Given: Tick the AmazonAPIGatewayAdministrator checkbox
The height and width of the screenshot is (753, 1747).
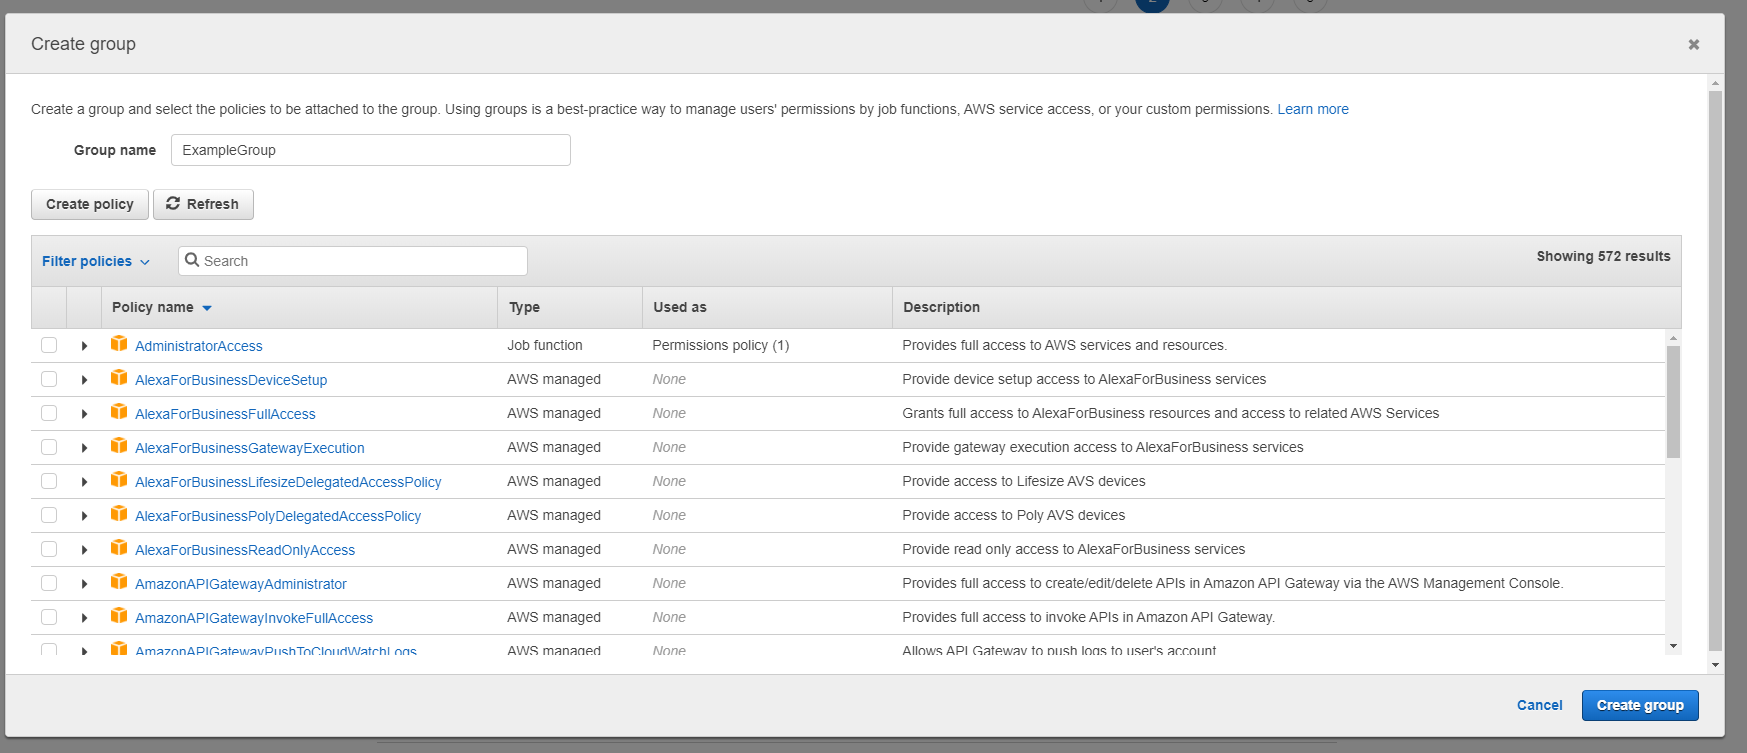Looking at the screenshot, I should [x=49, y=583].
